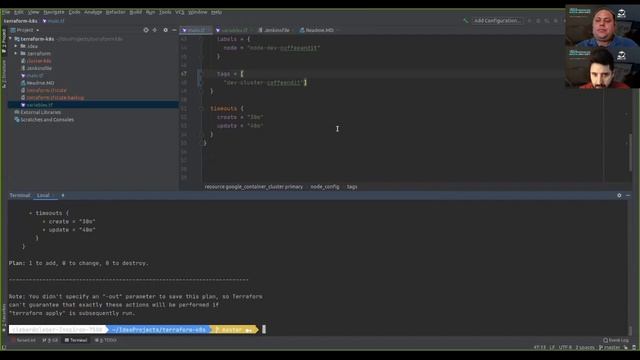Open the VCS menu
The height and width of the screenshot is (360, 640).
click(x=180, y=12)
